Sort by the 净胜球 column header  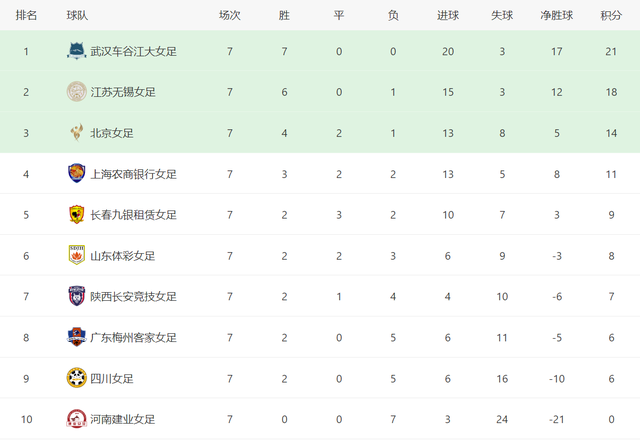[x=557, y=16]
